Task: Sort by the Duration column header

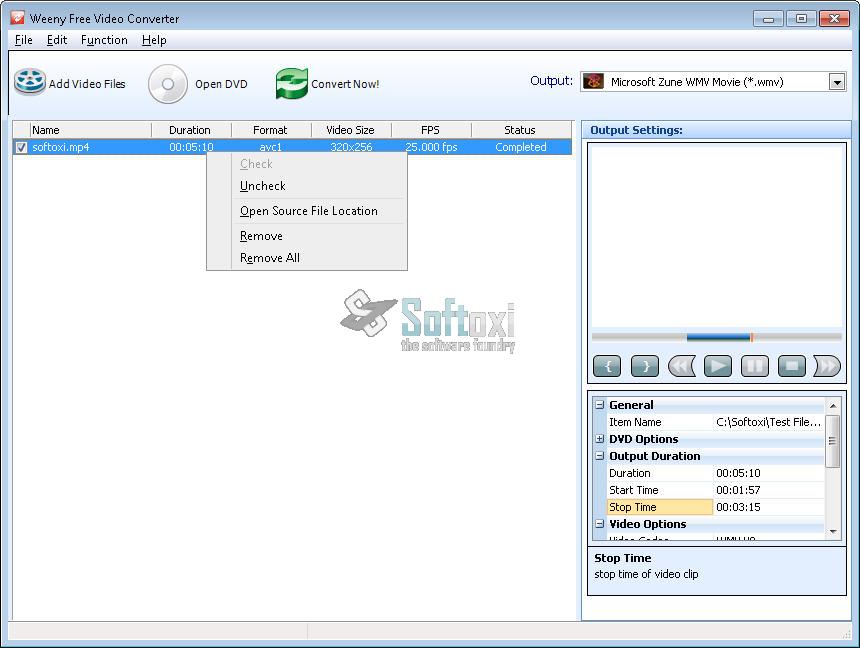Action: pos(191,130)
